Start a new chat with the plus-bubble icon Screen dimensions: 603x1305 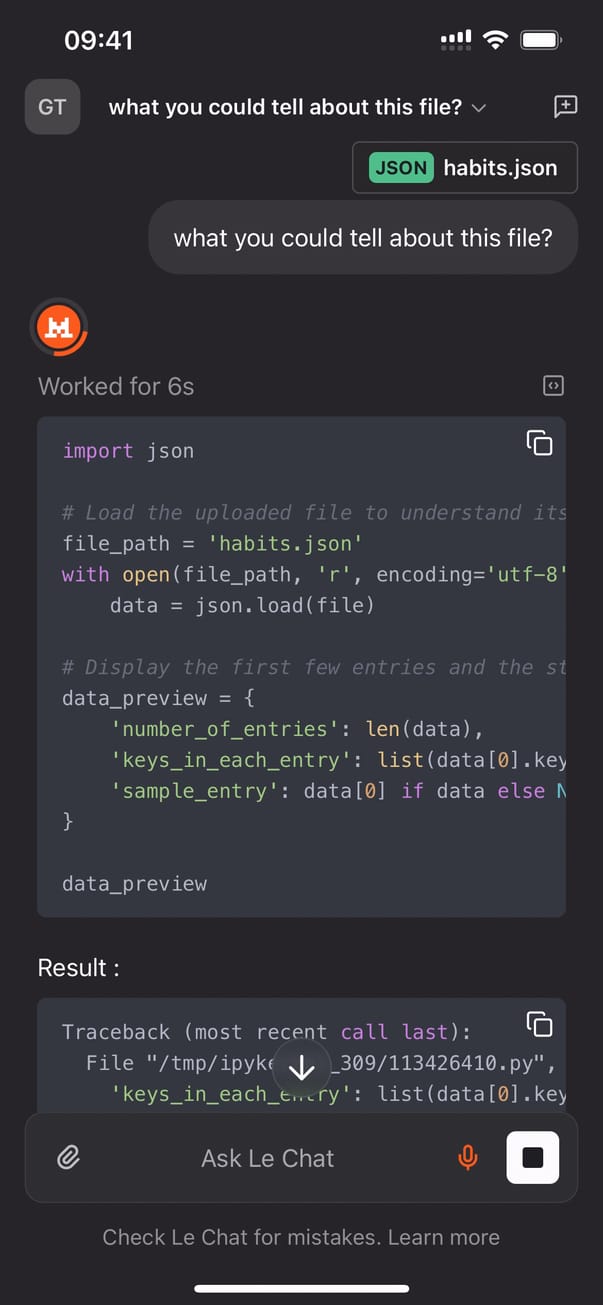pyautogui.click(x=565, y=107)
